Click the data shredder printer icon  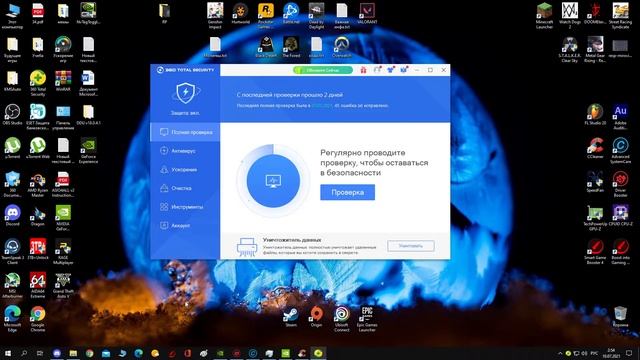(x=247, y=247)
